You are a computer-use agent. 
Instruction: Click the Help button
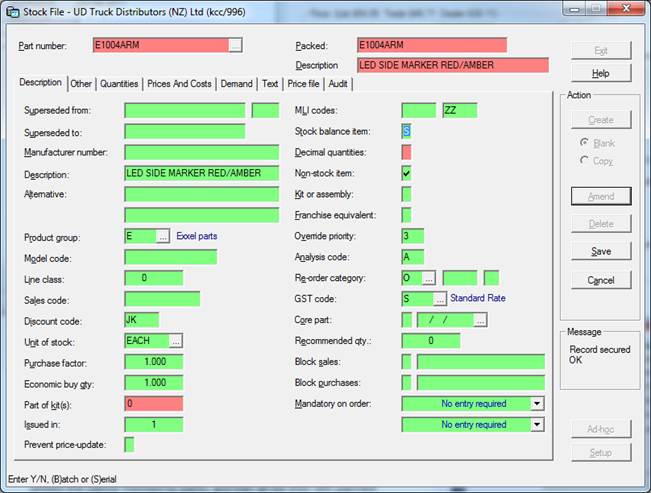click(x=601, y=74)
